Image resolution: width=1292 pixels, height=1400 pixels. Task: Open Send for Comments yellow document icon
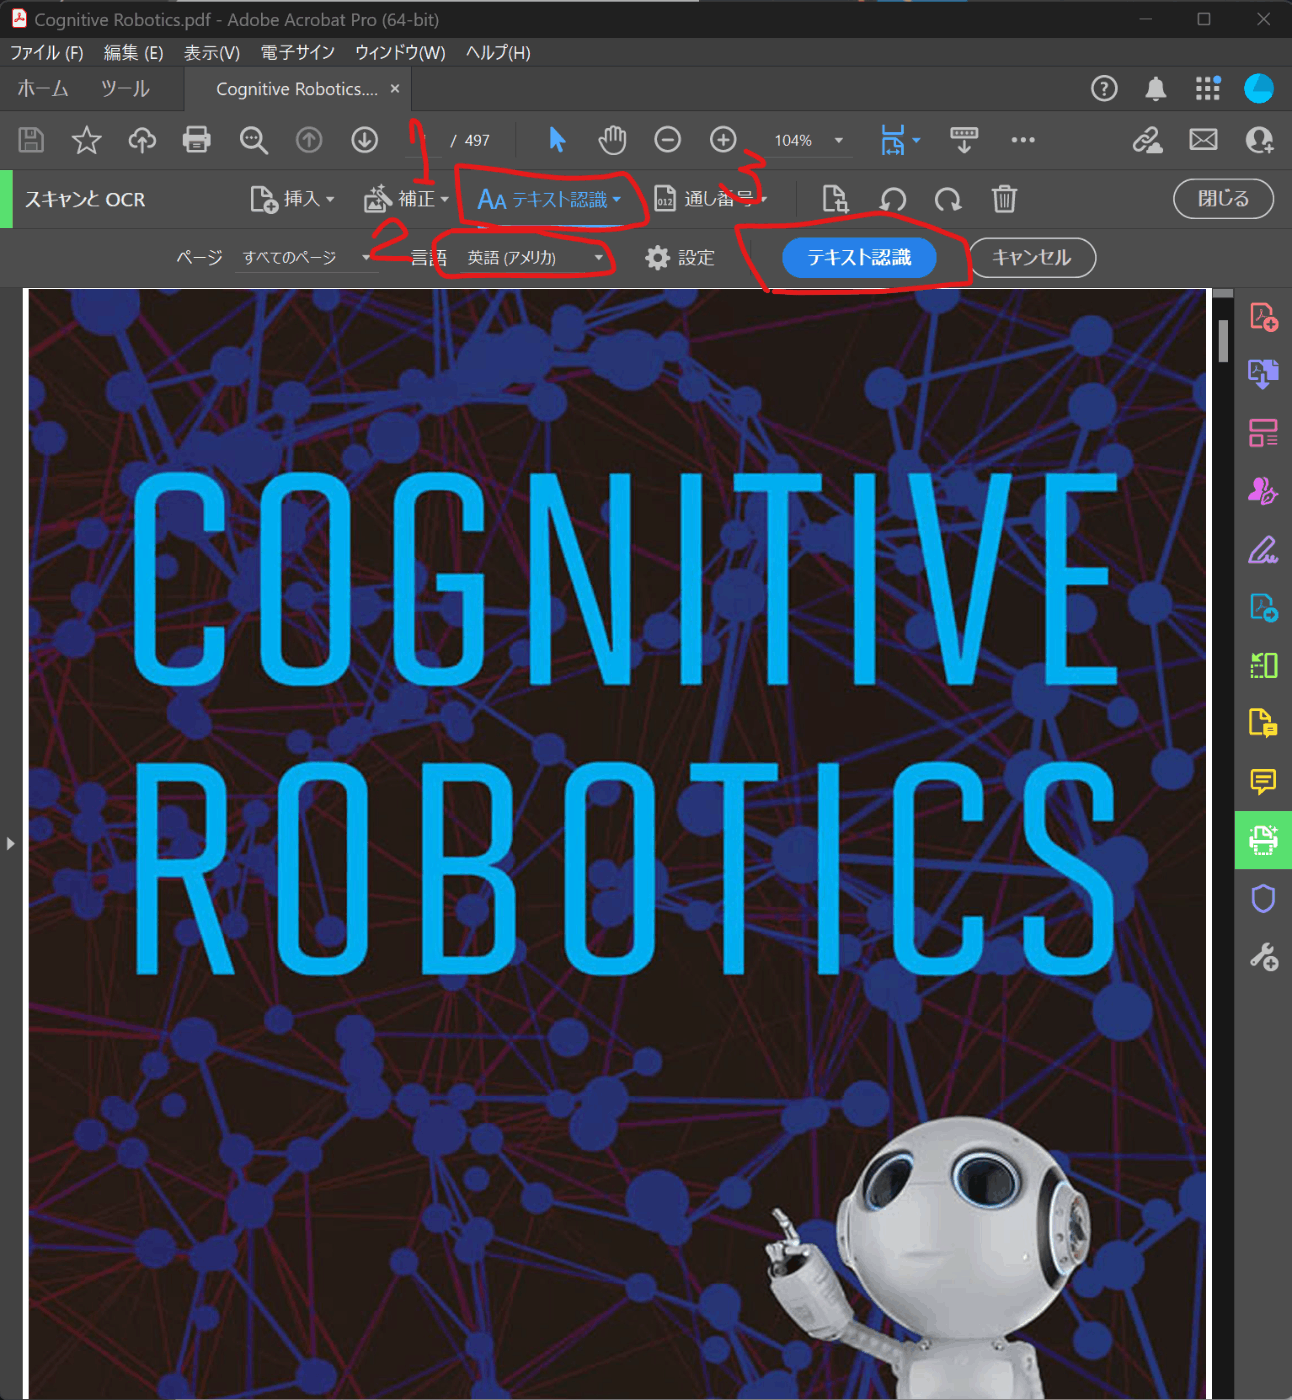pos(1263,723)
